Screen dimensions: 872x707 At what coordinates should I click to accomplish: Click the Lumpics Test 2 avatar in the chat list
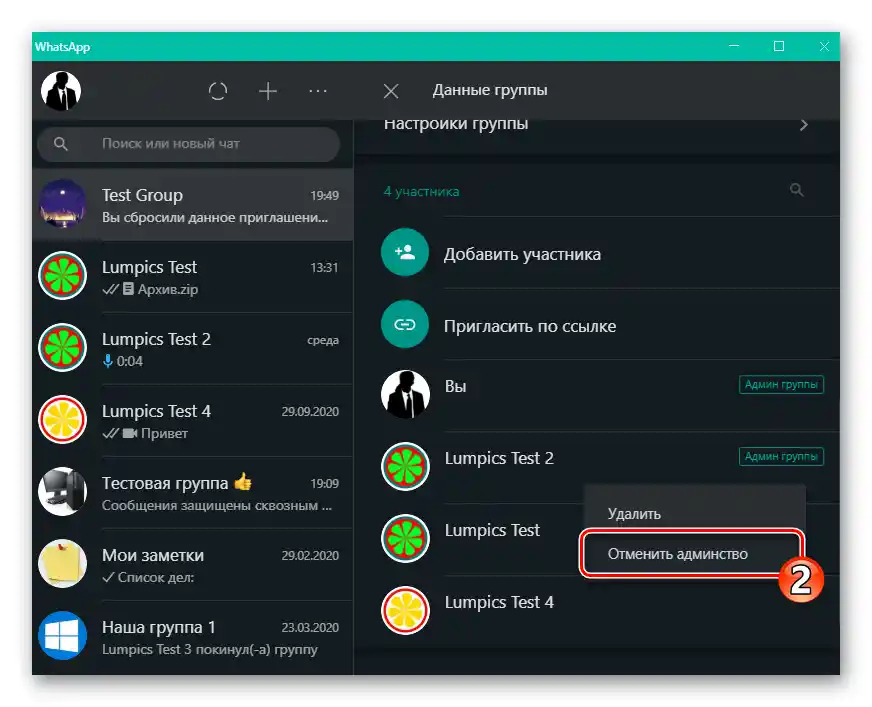pyautogui.click(x=62, y=348)
